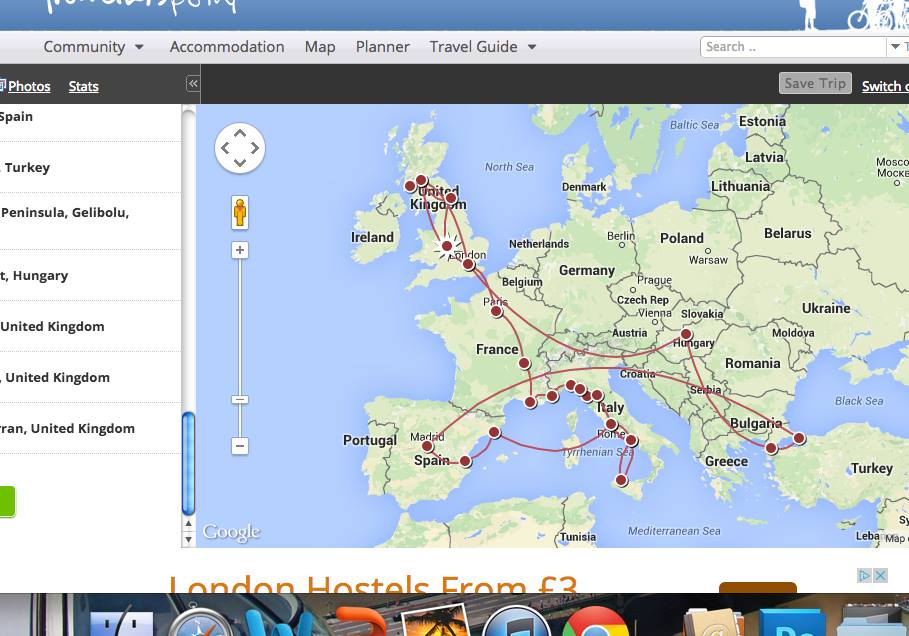
Task: Zoom in with the map plus button
Action: tap(240, 250)
